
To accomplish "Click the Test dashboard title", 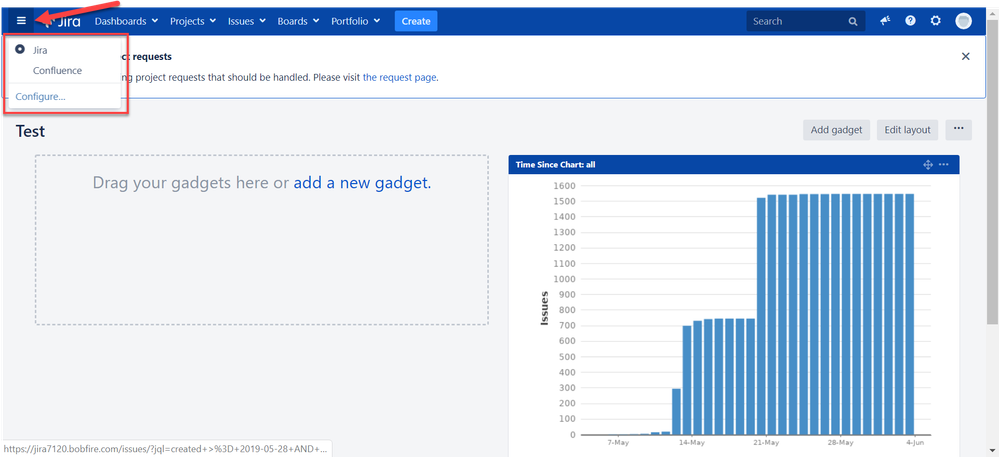I will coord(31,131).
